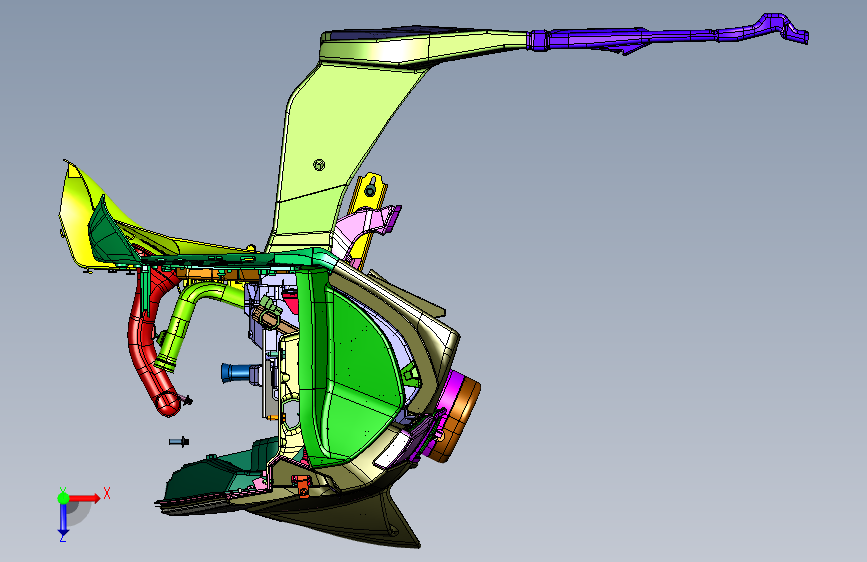Click the circular mark on light-green duct

pos(319,164)
